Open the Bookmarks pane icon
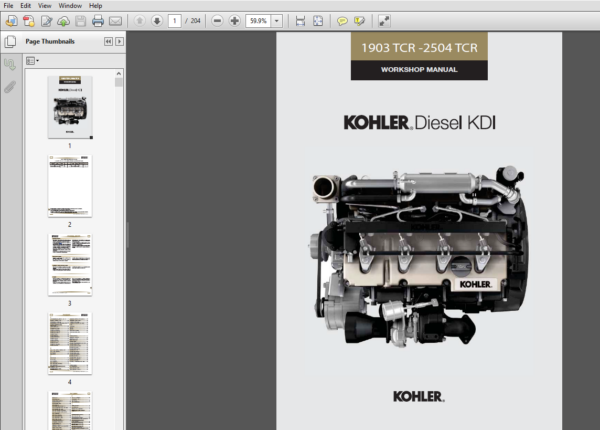The width and height of the screenshot is (600, 430). [10, 64]
